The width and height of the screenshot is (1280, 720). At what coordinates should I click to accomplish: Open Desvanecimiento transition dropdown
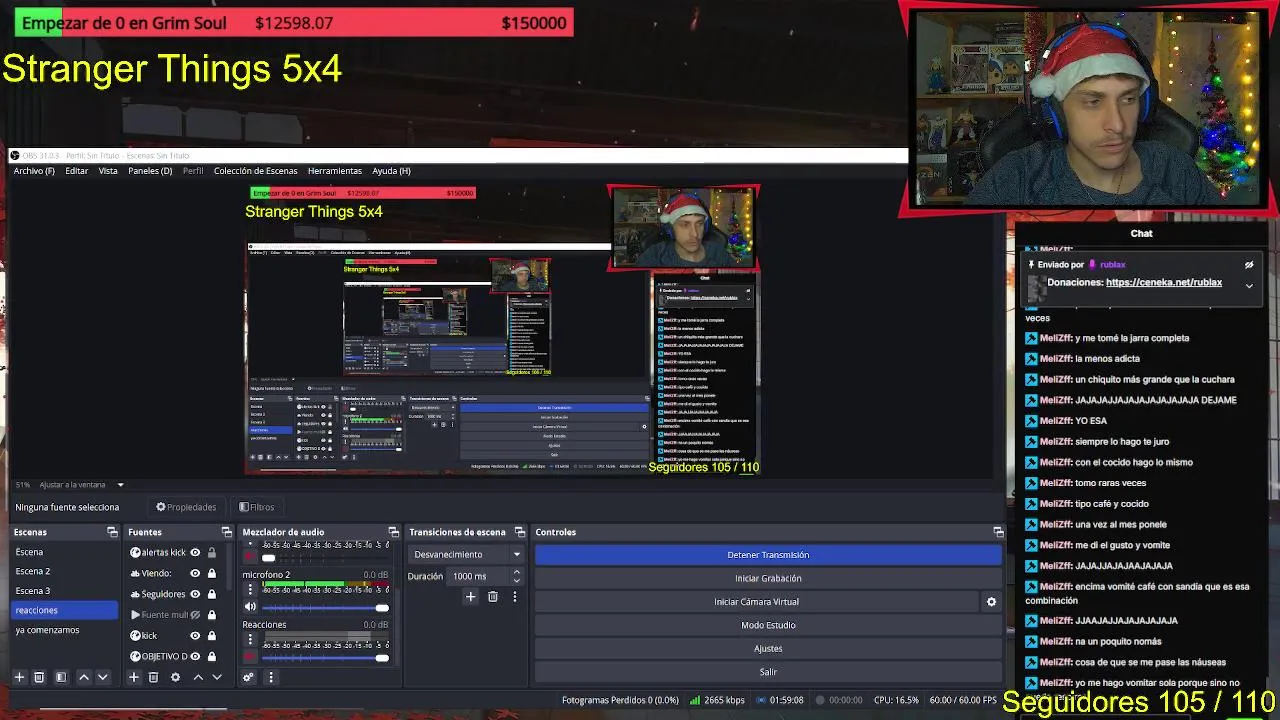pos(466,554)
